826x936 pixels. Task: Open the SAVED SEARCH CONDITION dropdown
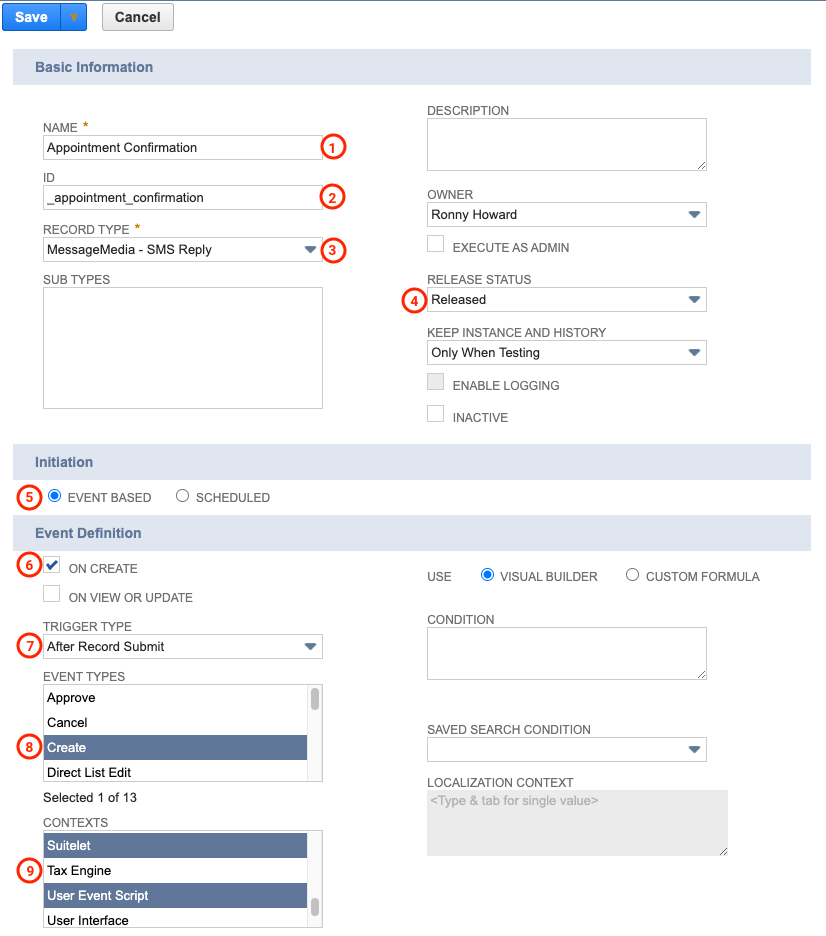pos(695,749)
